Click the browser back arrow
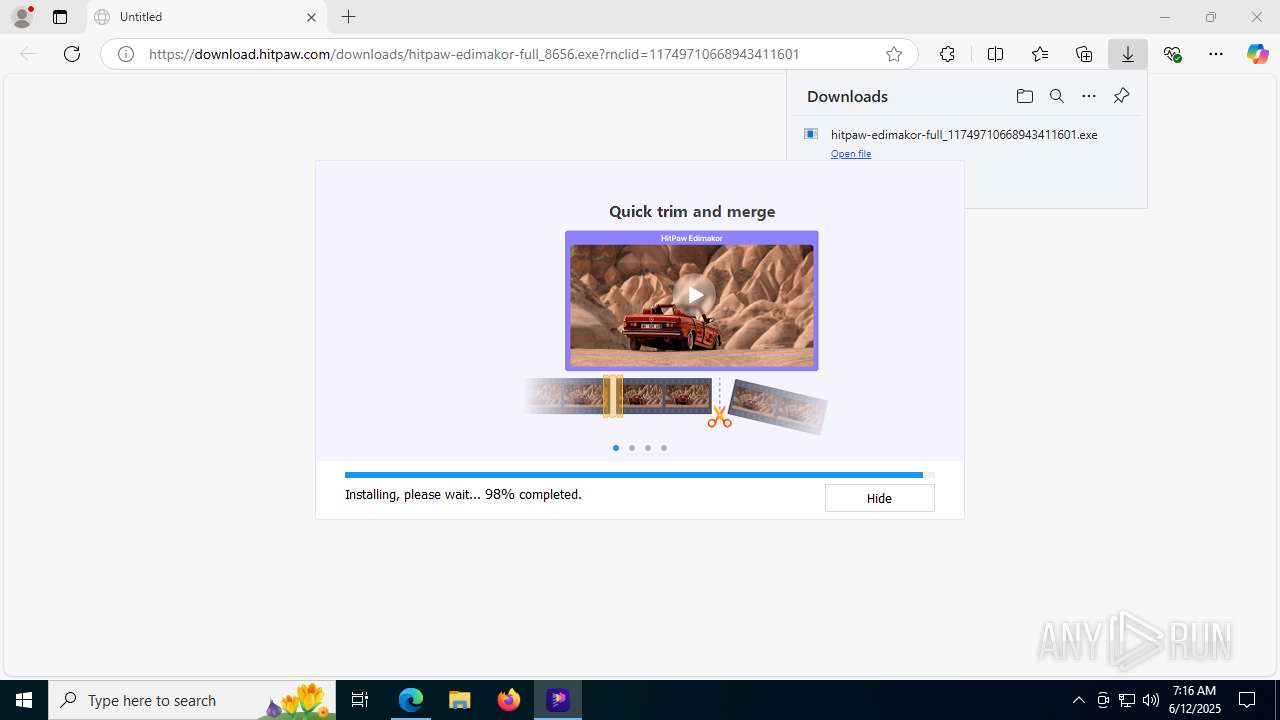 pos(28,54)
